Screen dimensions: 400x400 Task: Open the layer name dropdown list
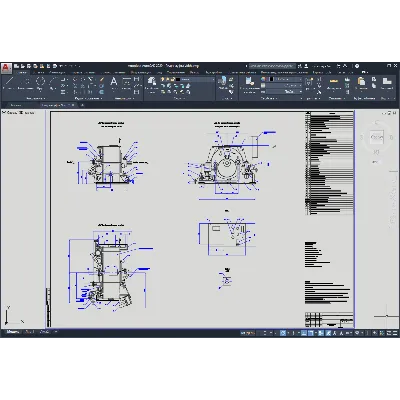197,79
